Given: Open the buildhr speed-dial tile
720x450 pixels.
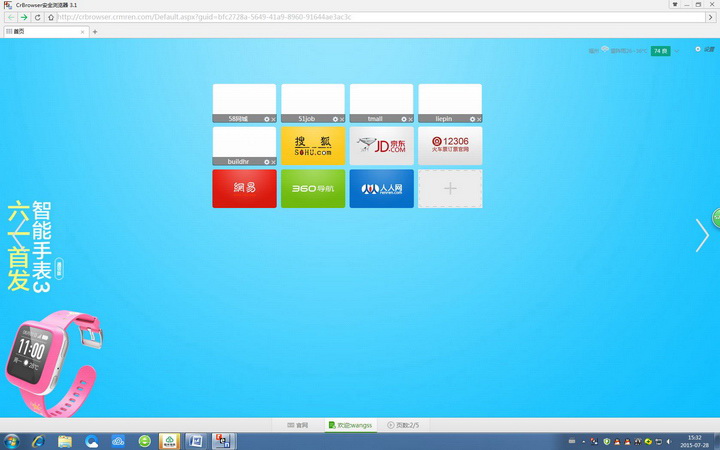Looking at the screenshot, I should coord(244,142).
